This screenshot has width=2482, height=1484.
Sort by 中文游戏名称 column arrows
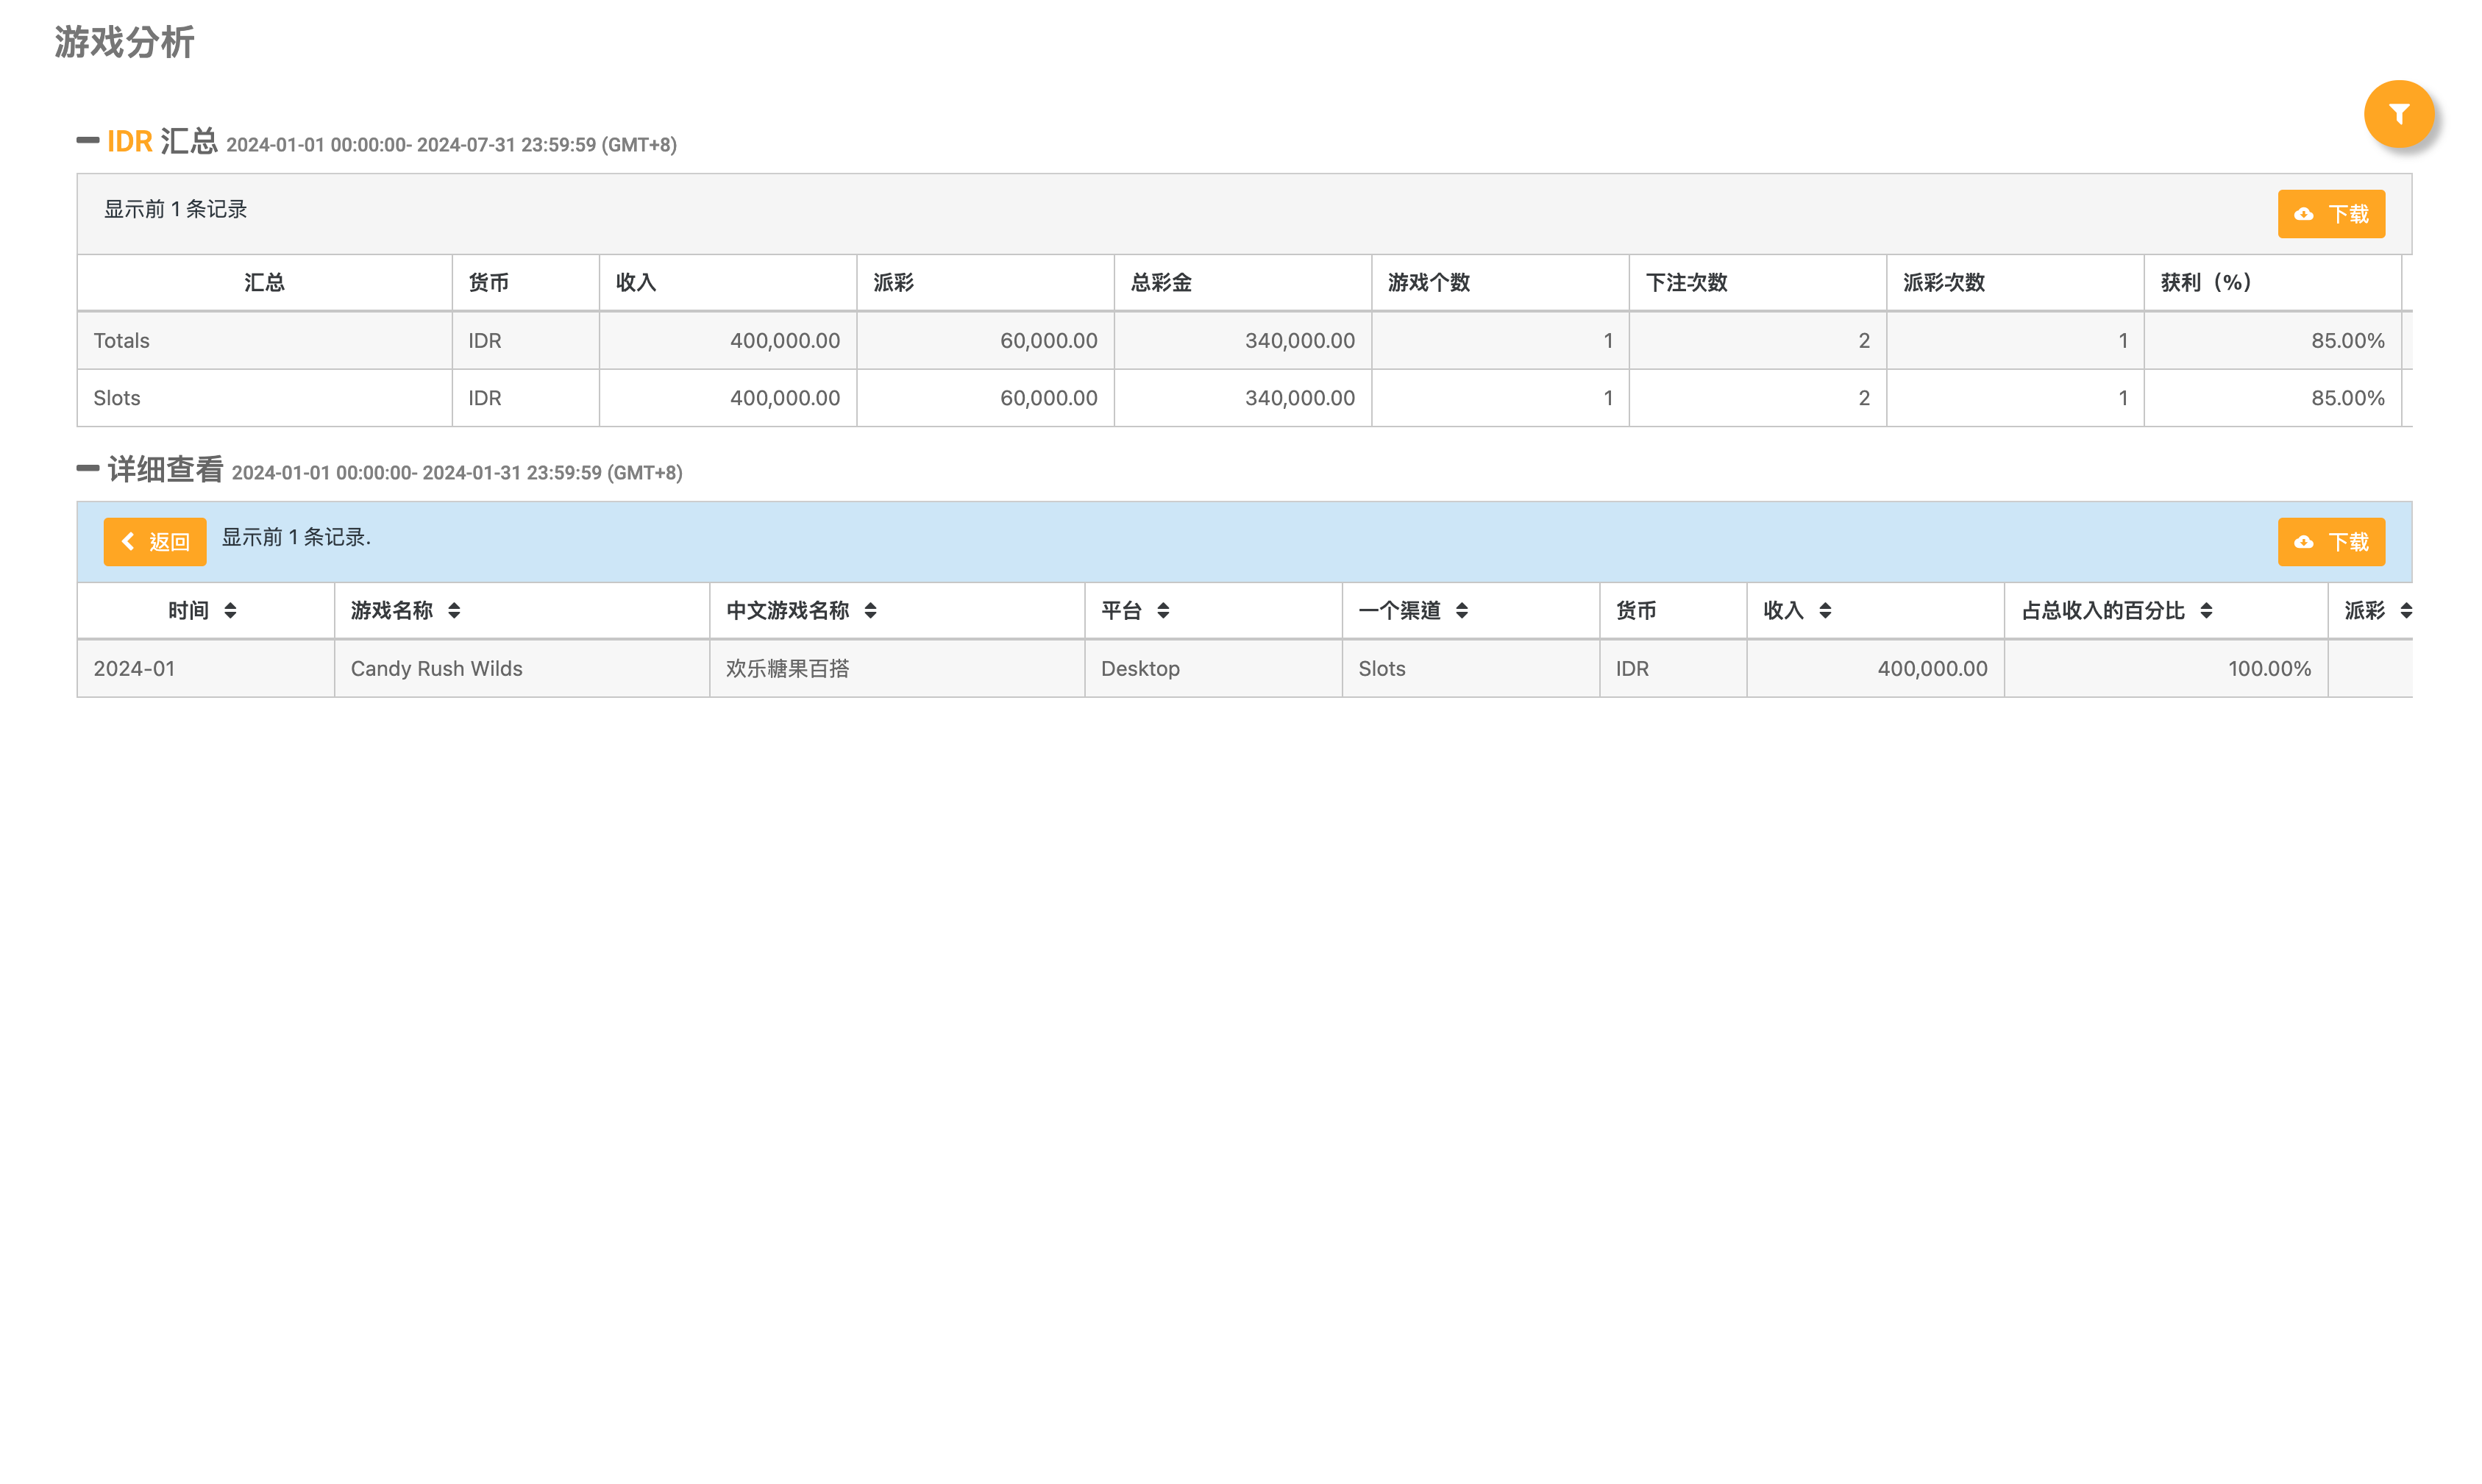(x=870, y=611)
